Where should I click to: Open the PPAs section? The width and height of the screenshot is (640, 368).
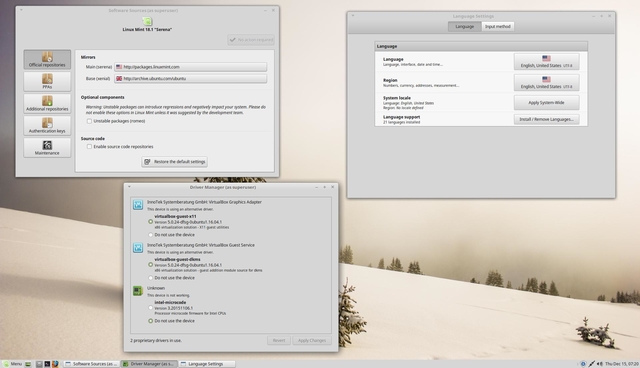[x=47, y=82]
